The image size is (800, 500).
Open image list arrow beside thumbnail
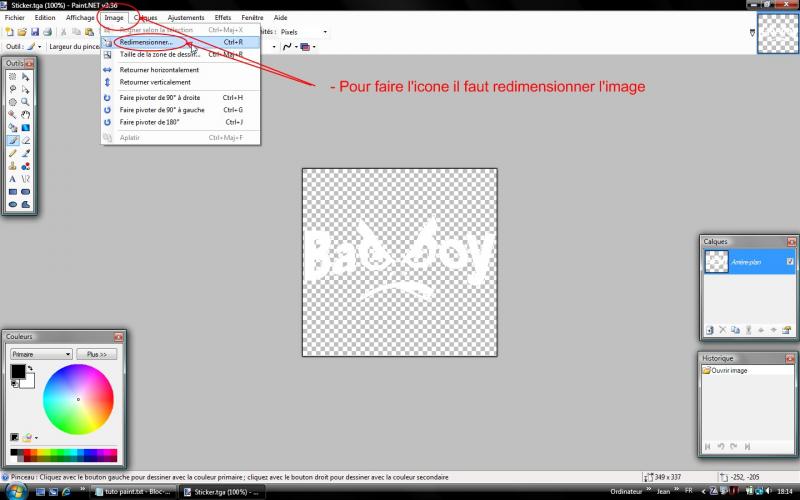(752, 33)
